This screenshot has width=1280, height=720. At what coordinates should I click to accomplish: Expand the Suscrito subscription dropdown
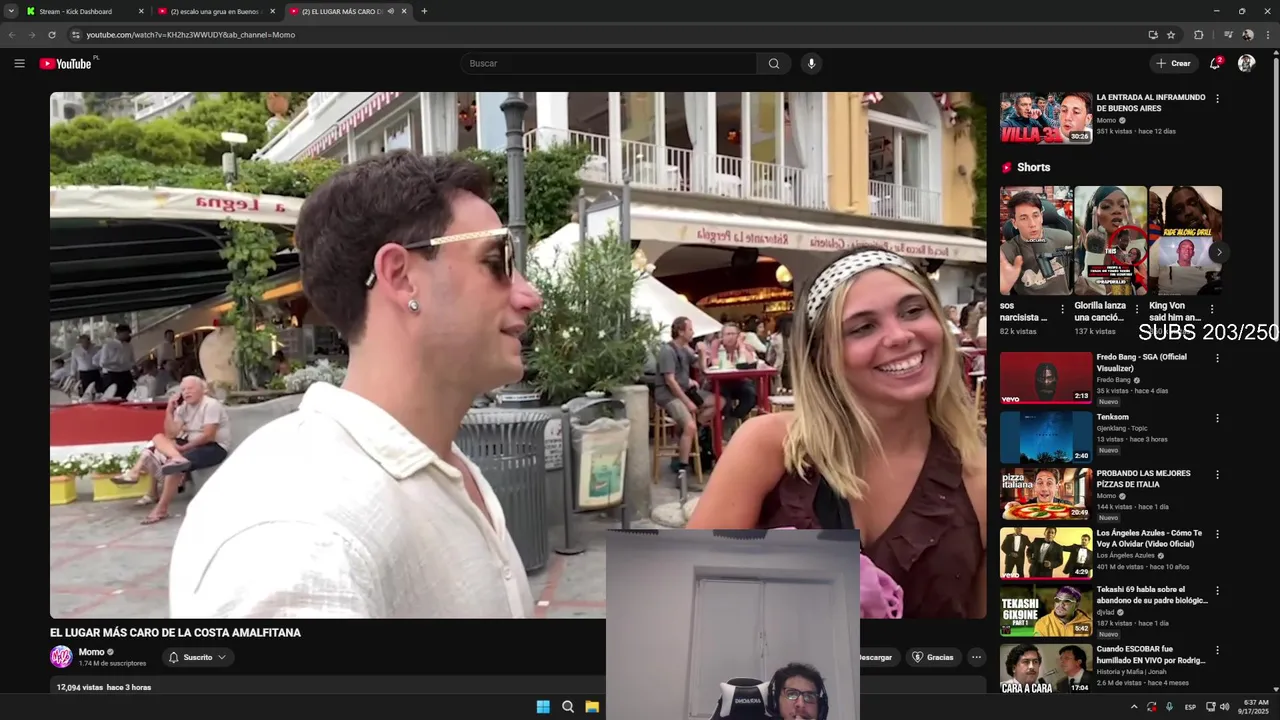pos(198,657)
